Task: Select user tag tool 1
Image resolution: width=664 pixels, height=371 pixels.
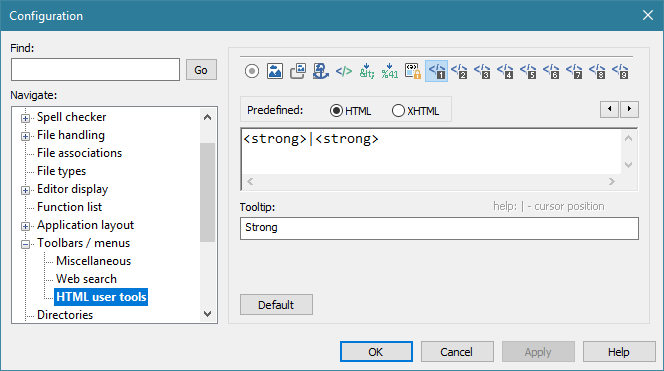Action: [x=437, y=71]
